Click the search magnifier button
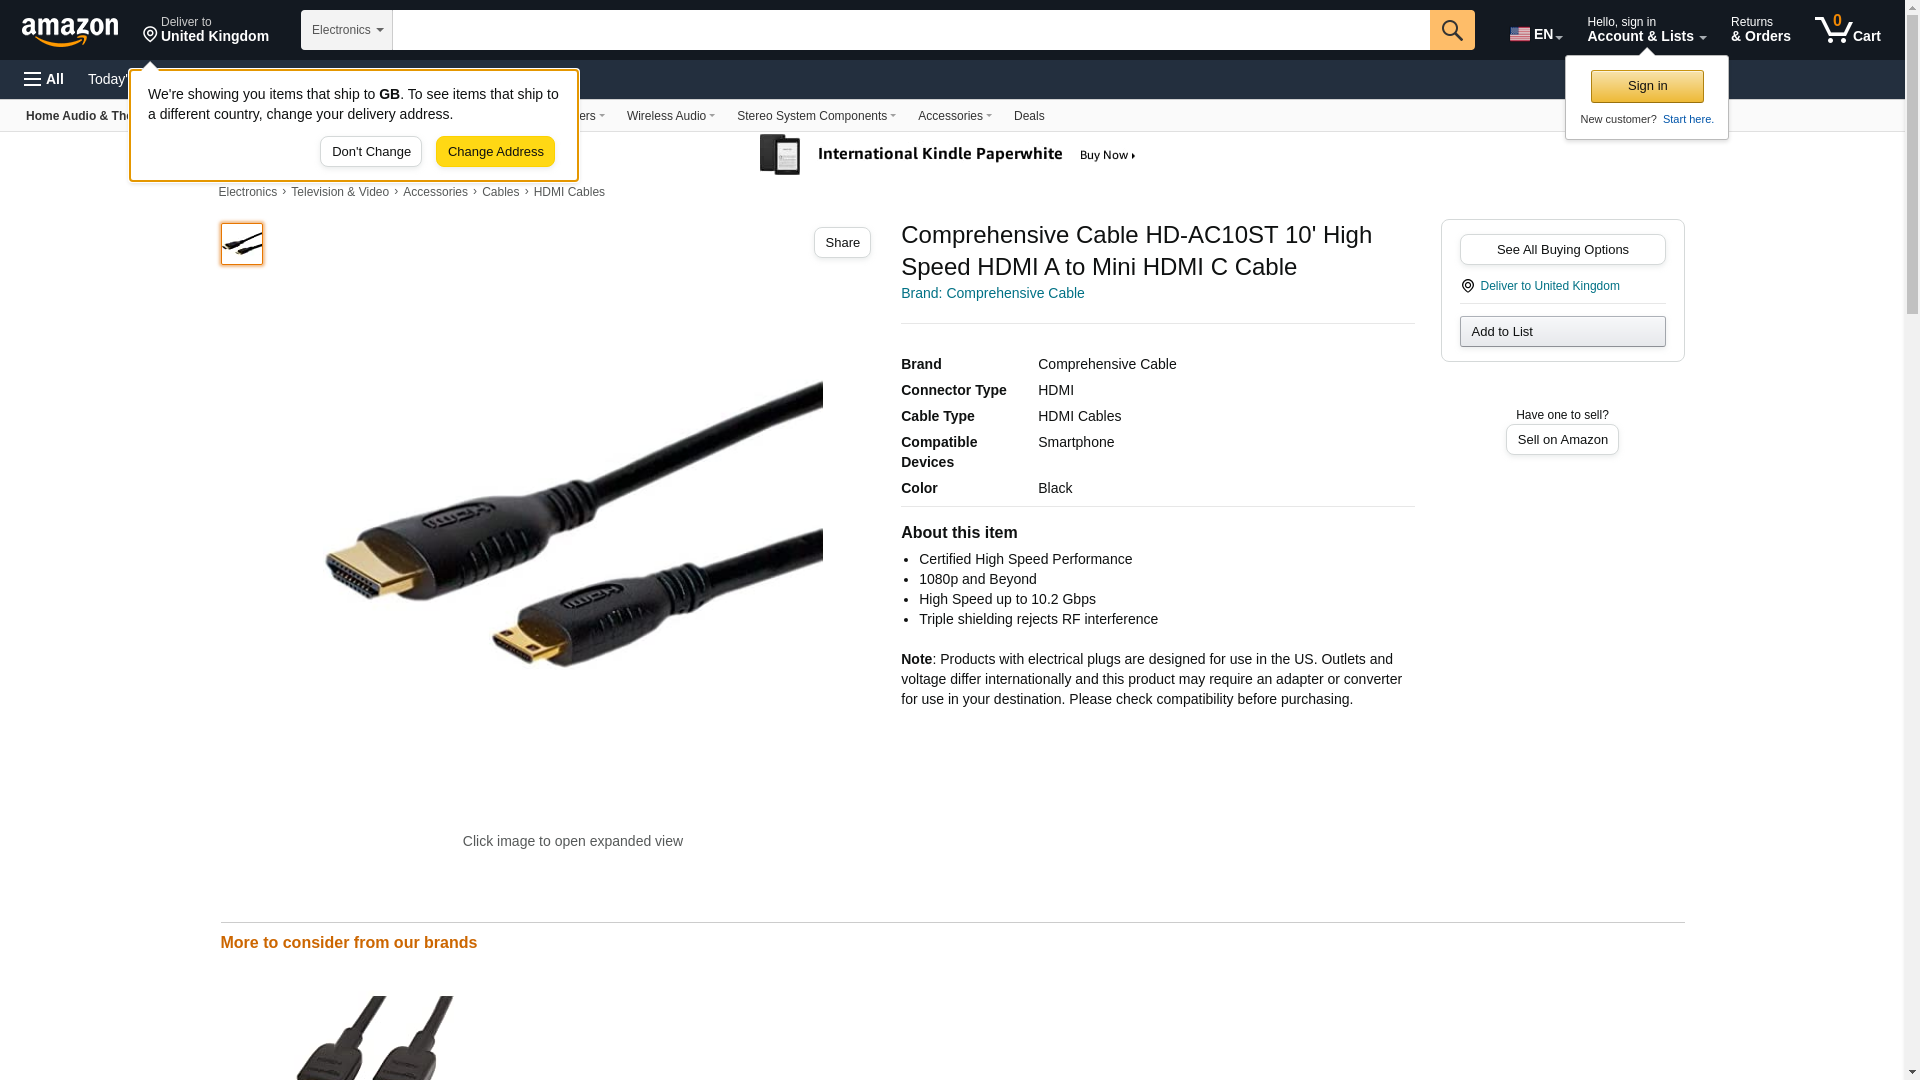 [1452, 30]
